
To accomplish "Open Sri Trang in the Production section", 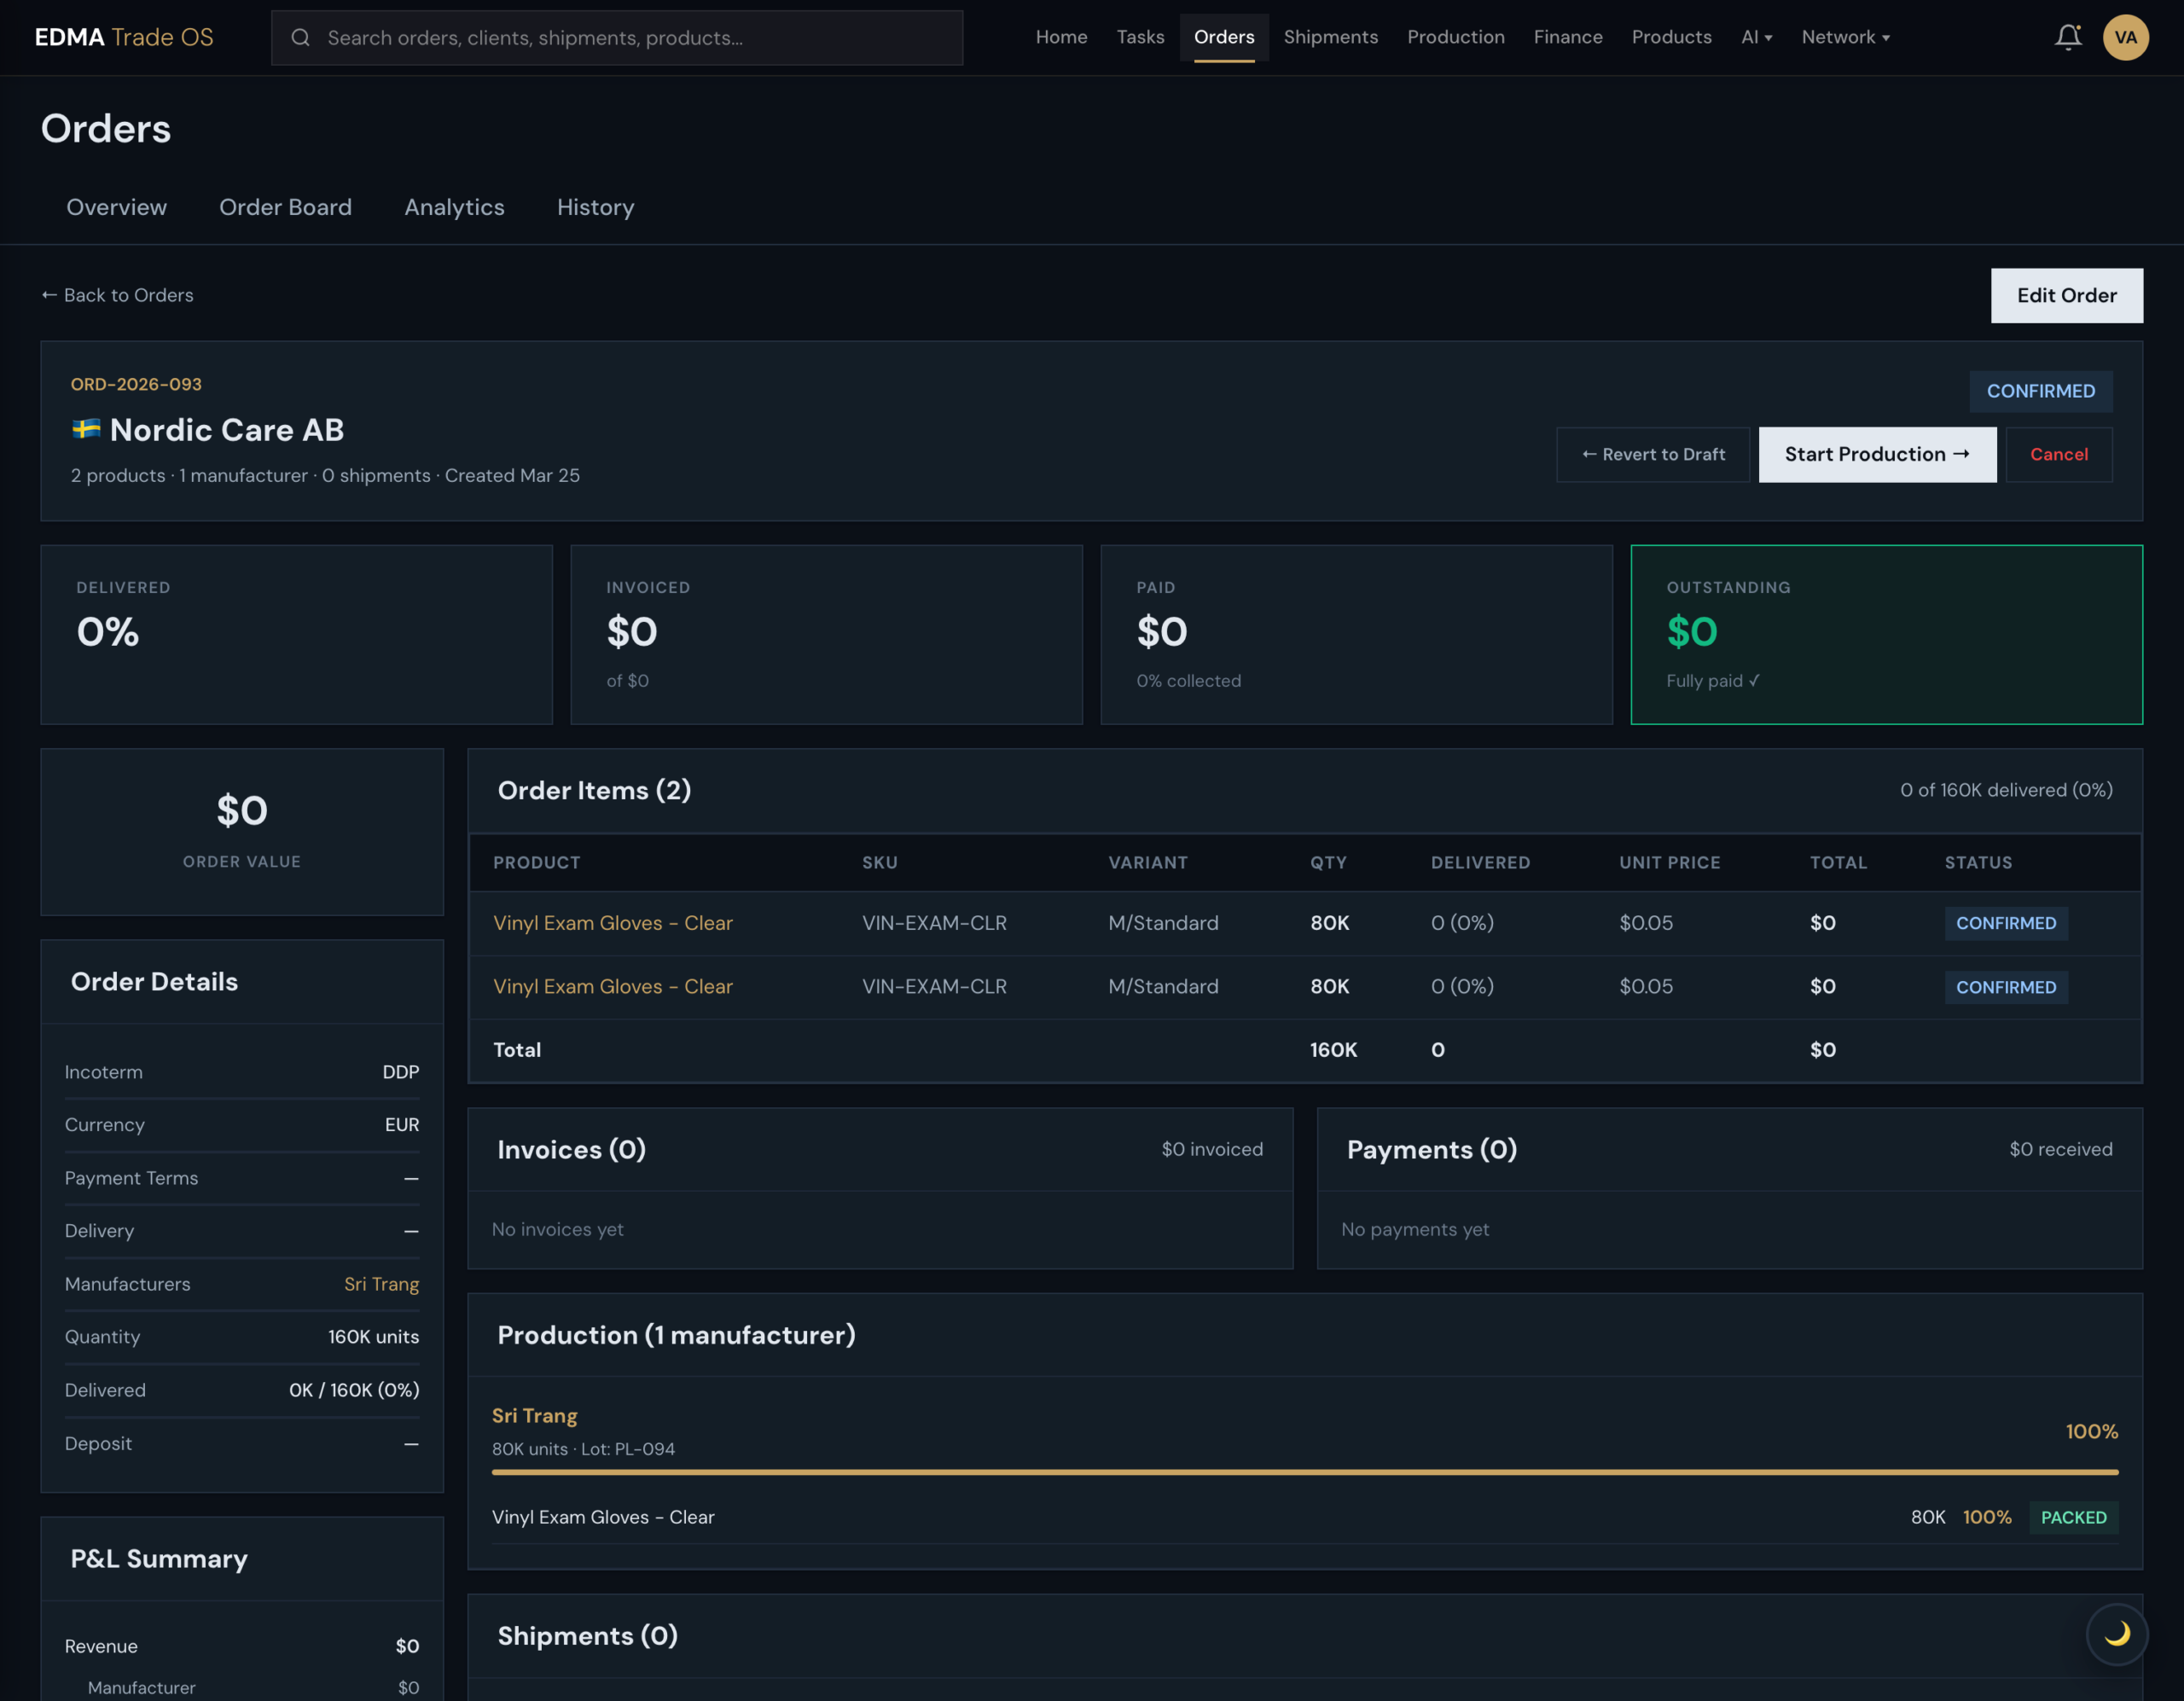I will [x=534, y=1415].
